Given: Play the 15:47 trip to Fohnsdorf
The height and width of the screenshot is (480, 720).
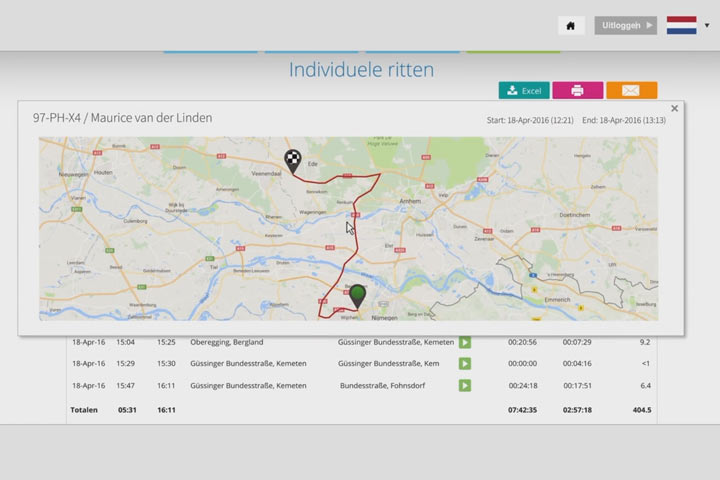Looking at the screenshot, I should [465, 385].
